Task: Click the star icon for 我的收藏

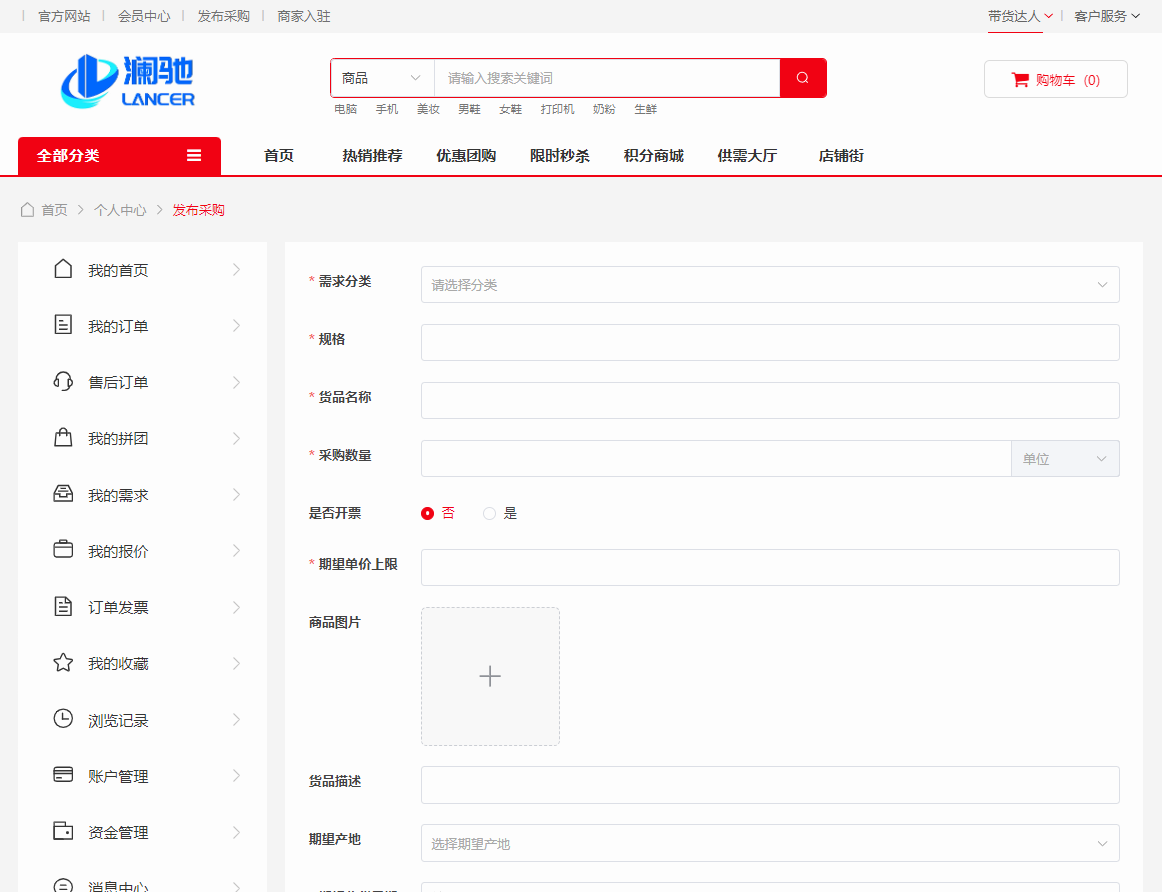Action: (63, 663)
